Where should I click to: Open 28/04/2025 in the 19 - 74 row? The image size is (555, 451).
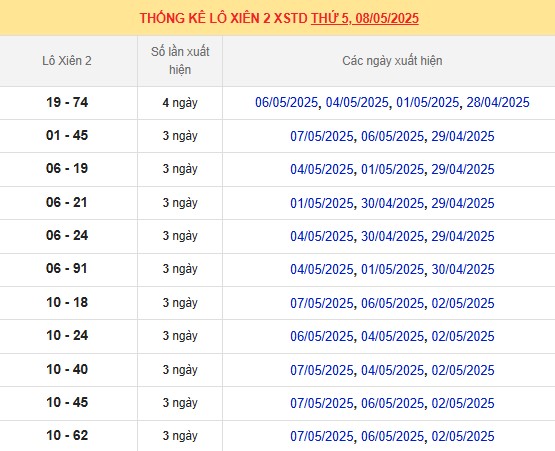tap(498, 103)
